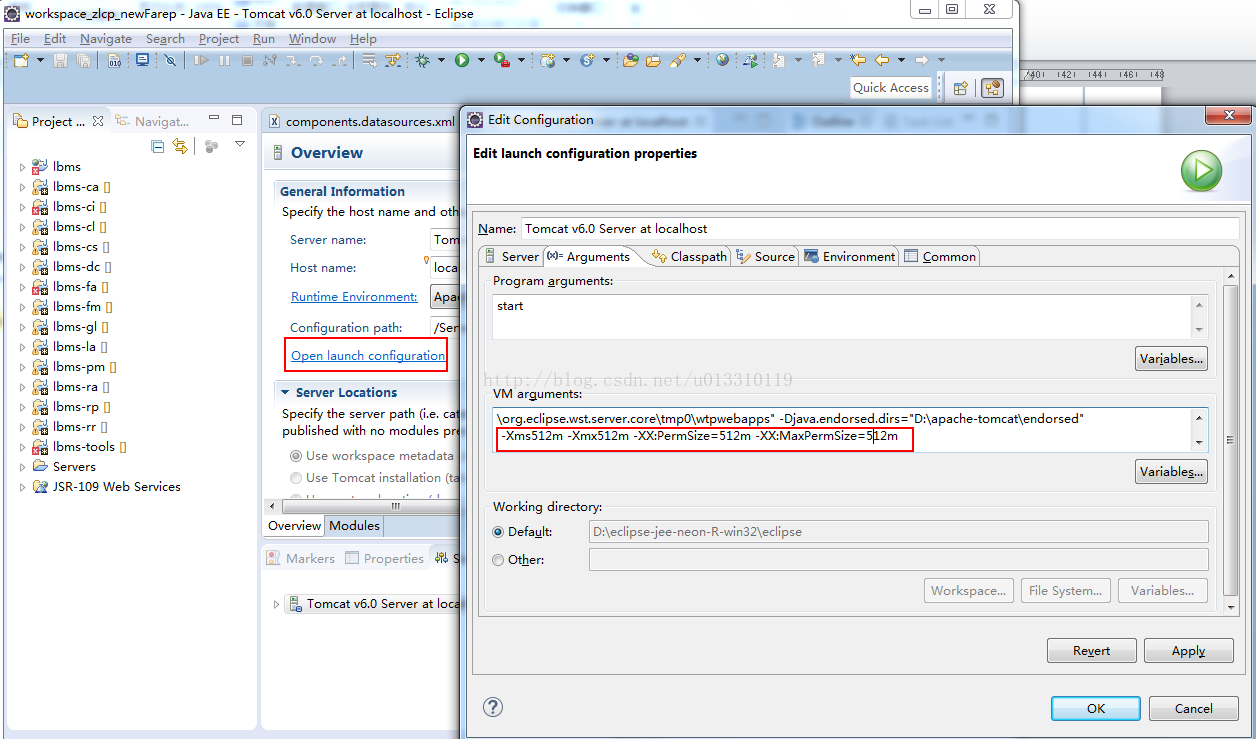The image size is (1256, 739).
Task: Click the Apply button
Action: 1188,650
